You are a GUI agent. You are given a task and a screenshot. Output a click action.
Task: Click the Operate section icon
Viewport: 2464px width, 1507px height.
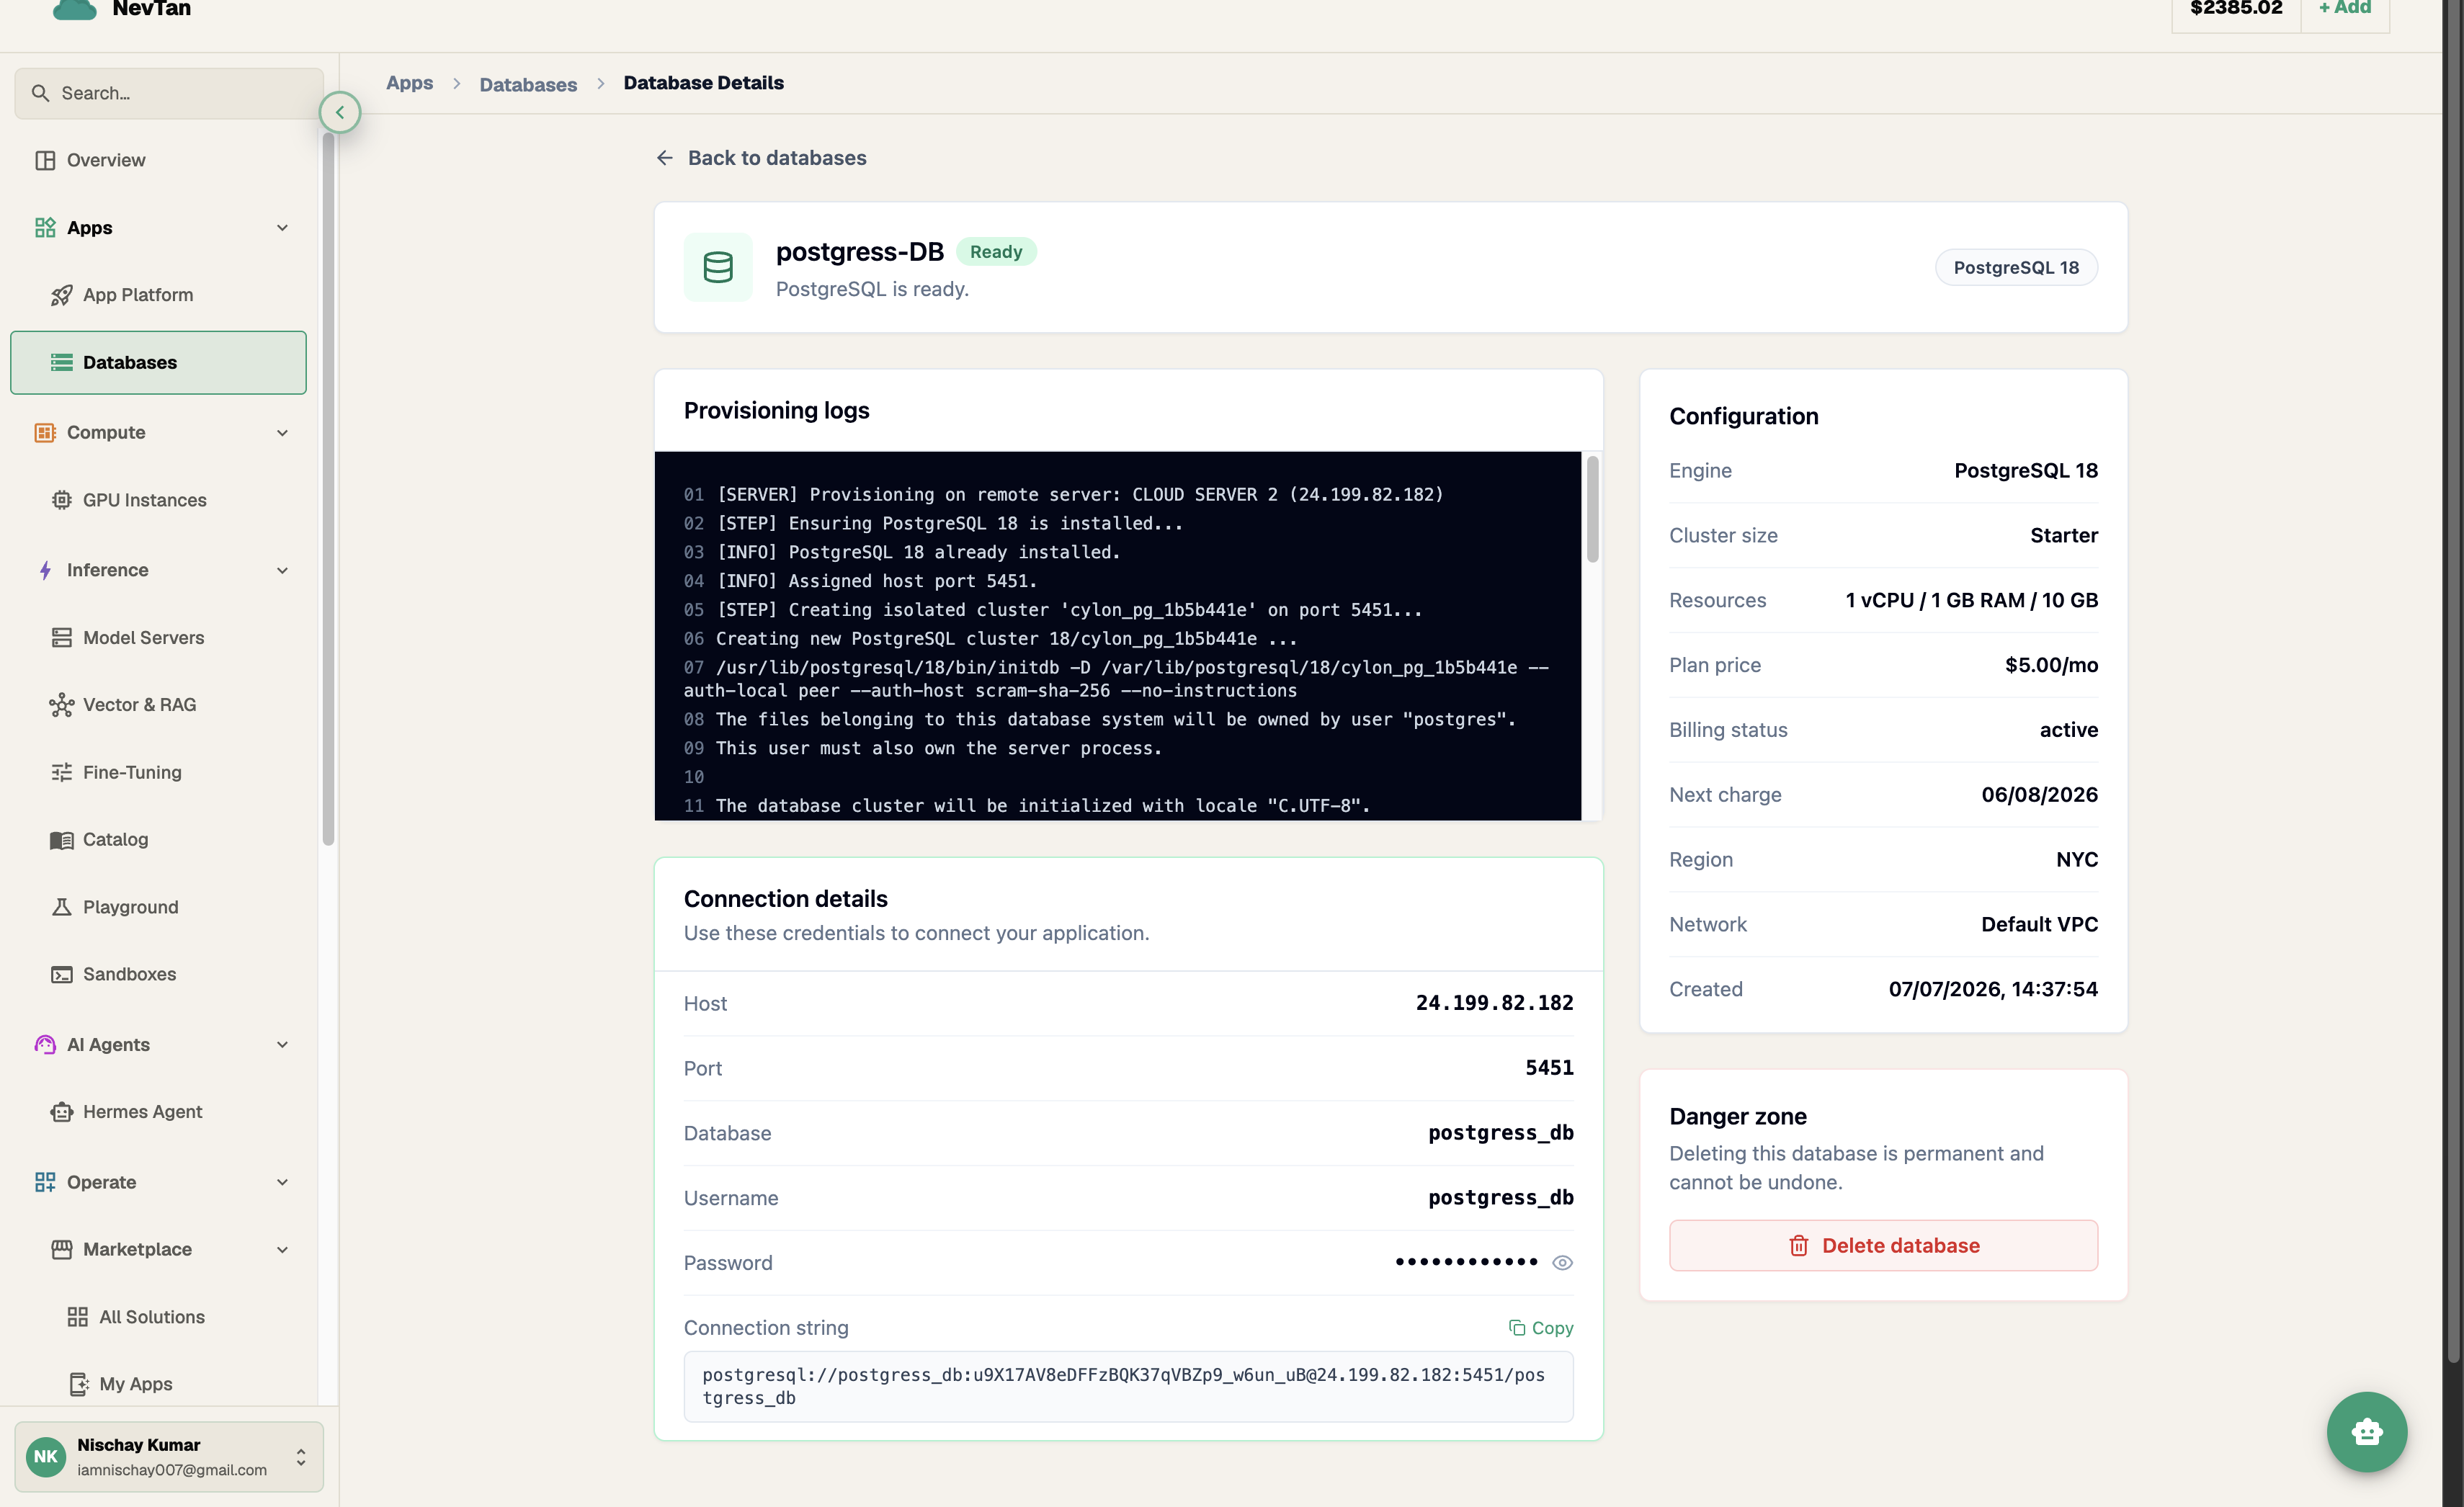click(x=45, y=1182)
